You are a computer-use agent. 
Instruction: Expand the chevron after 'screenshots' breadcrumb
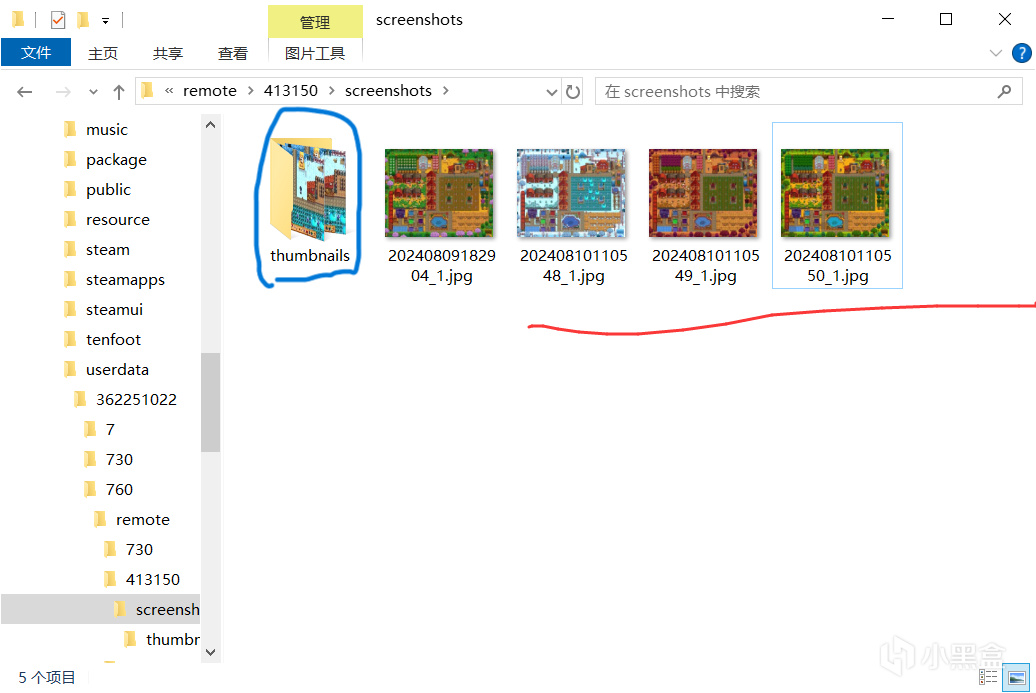[446, 91]
